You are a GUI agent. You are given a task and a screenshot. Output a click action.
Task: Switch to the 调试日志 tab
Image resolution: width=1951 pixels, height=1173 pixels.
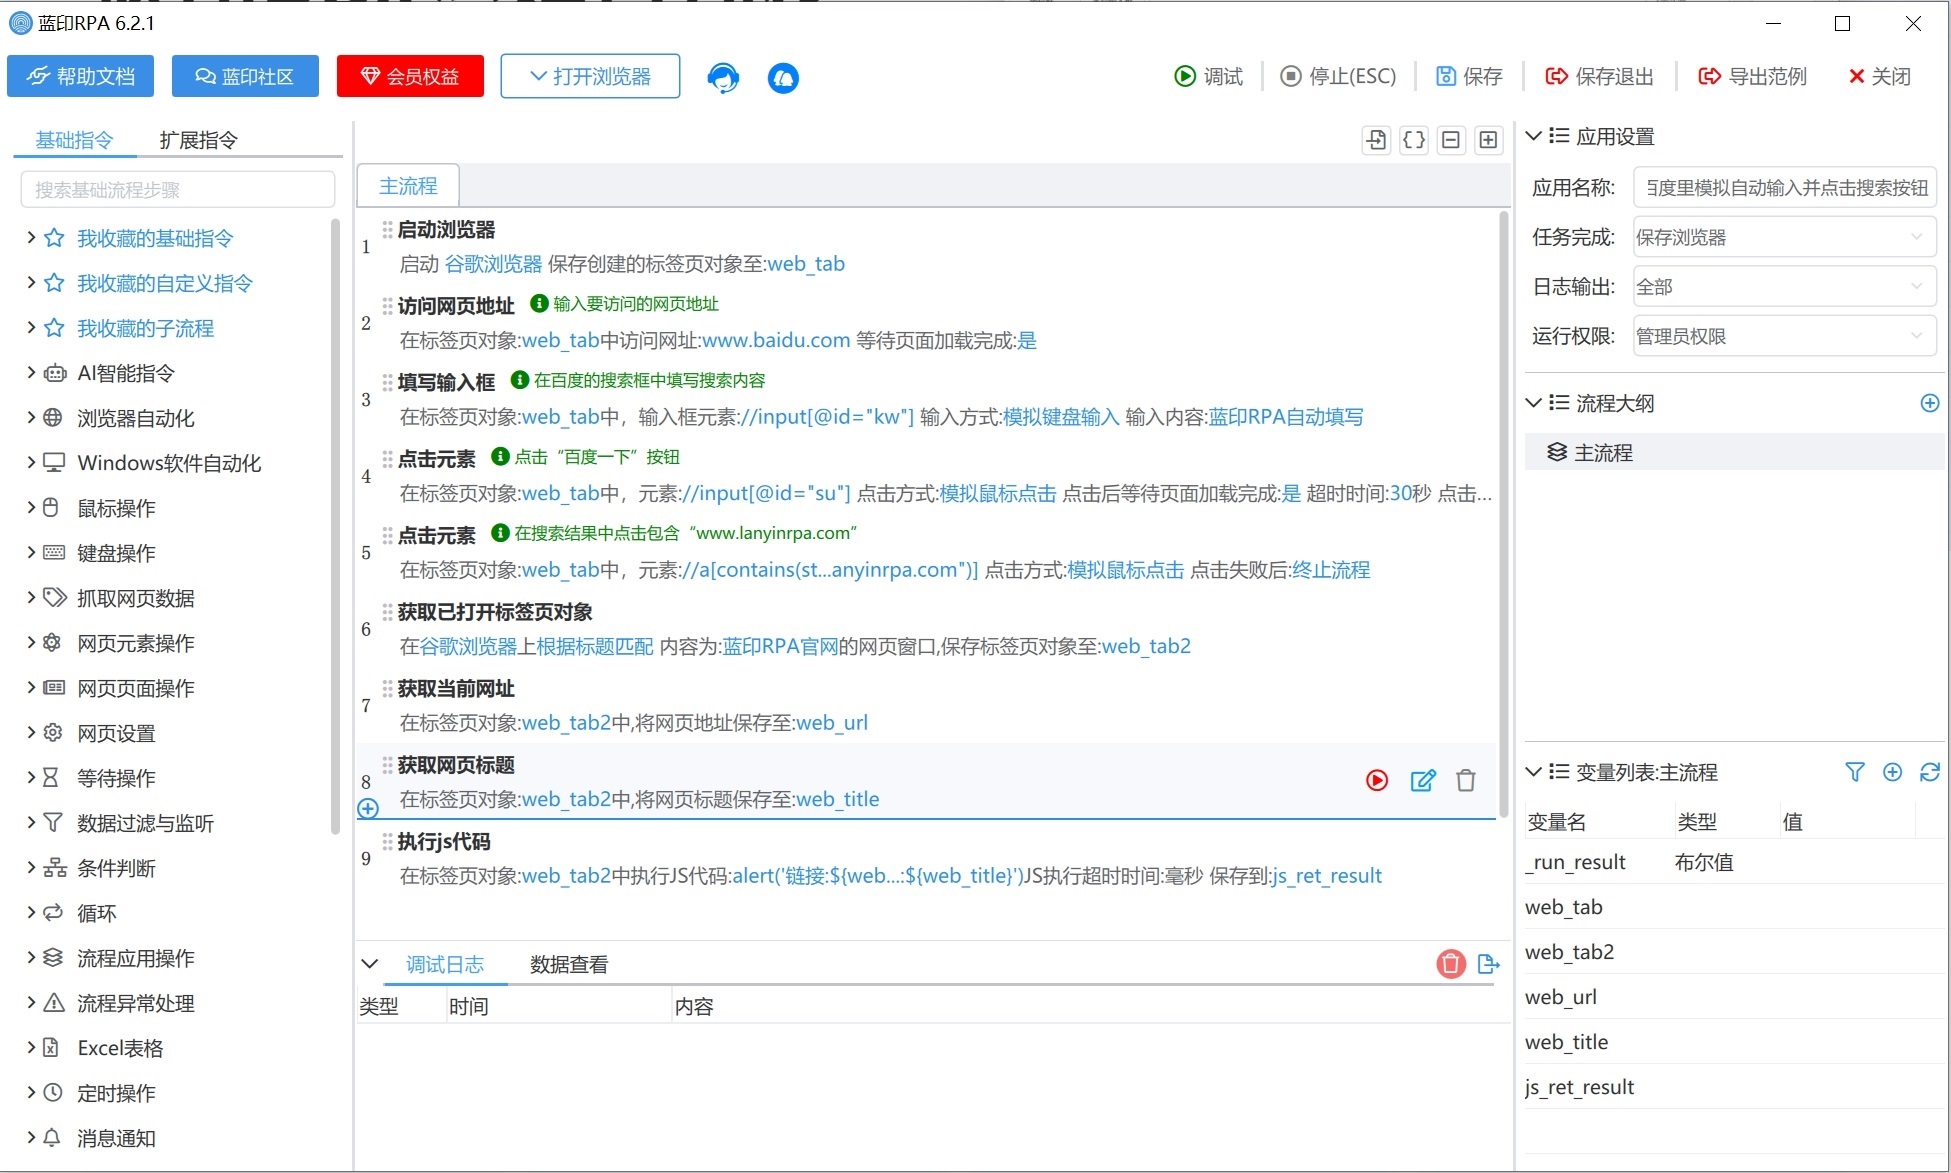coord(445,964)
